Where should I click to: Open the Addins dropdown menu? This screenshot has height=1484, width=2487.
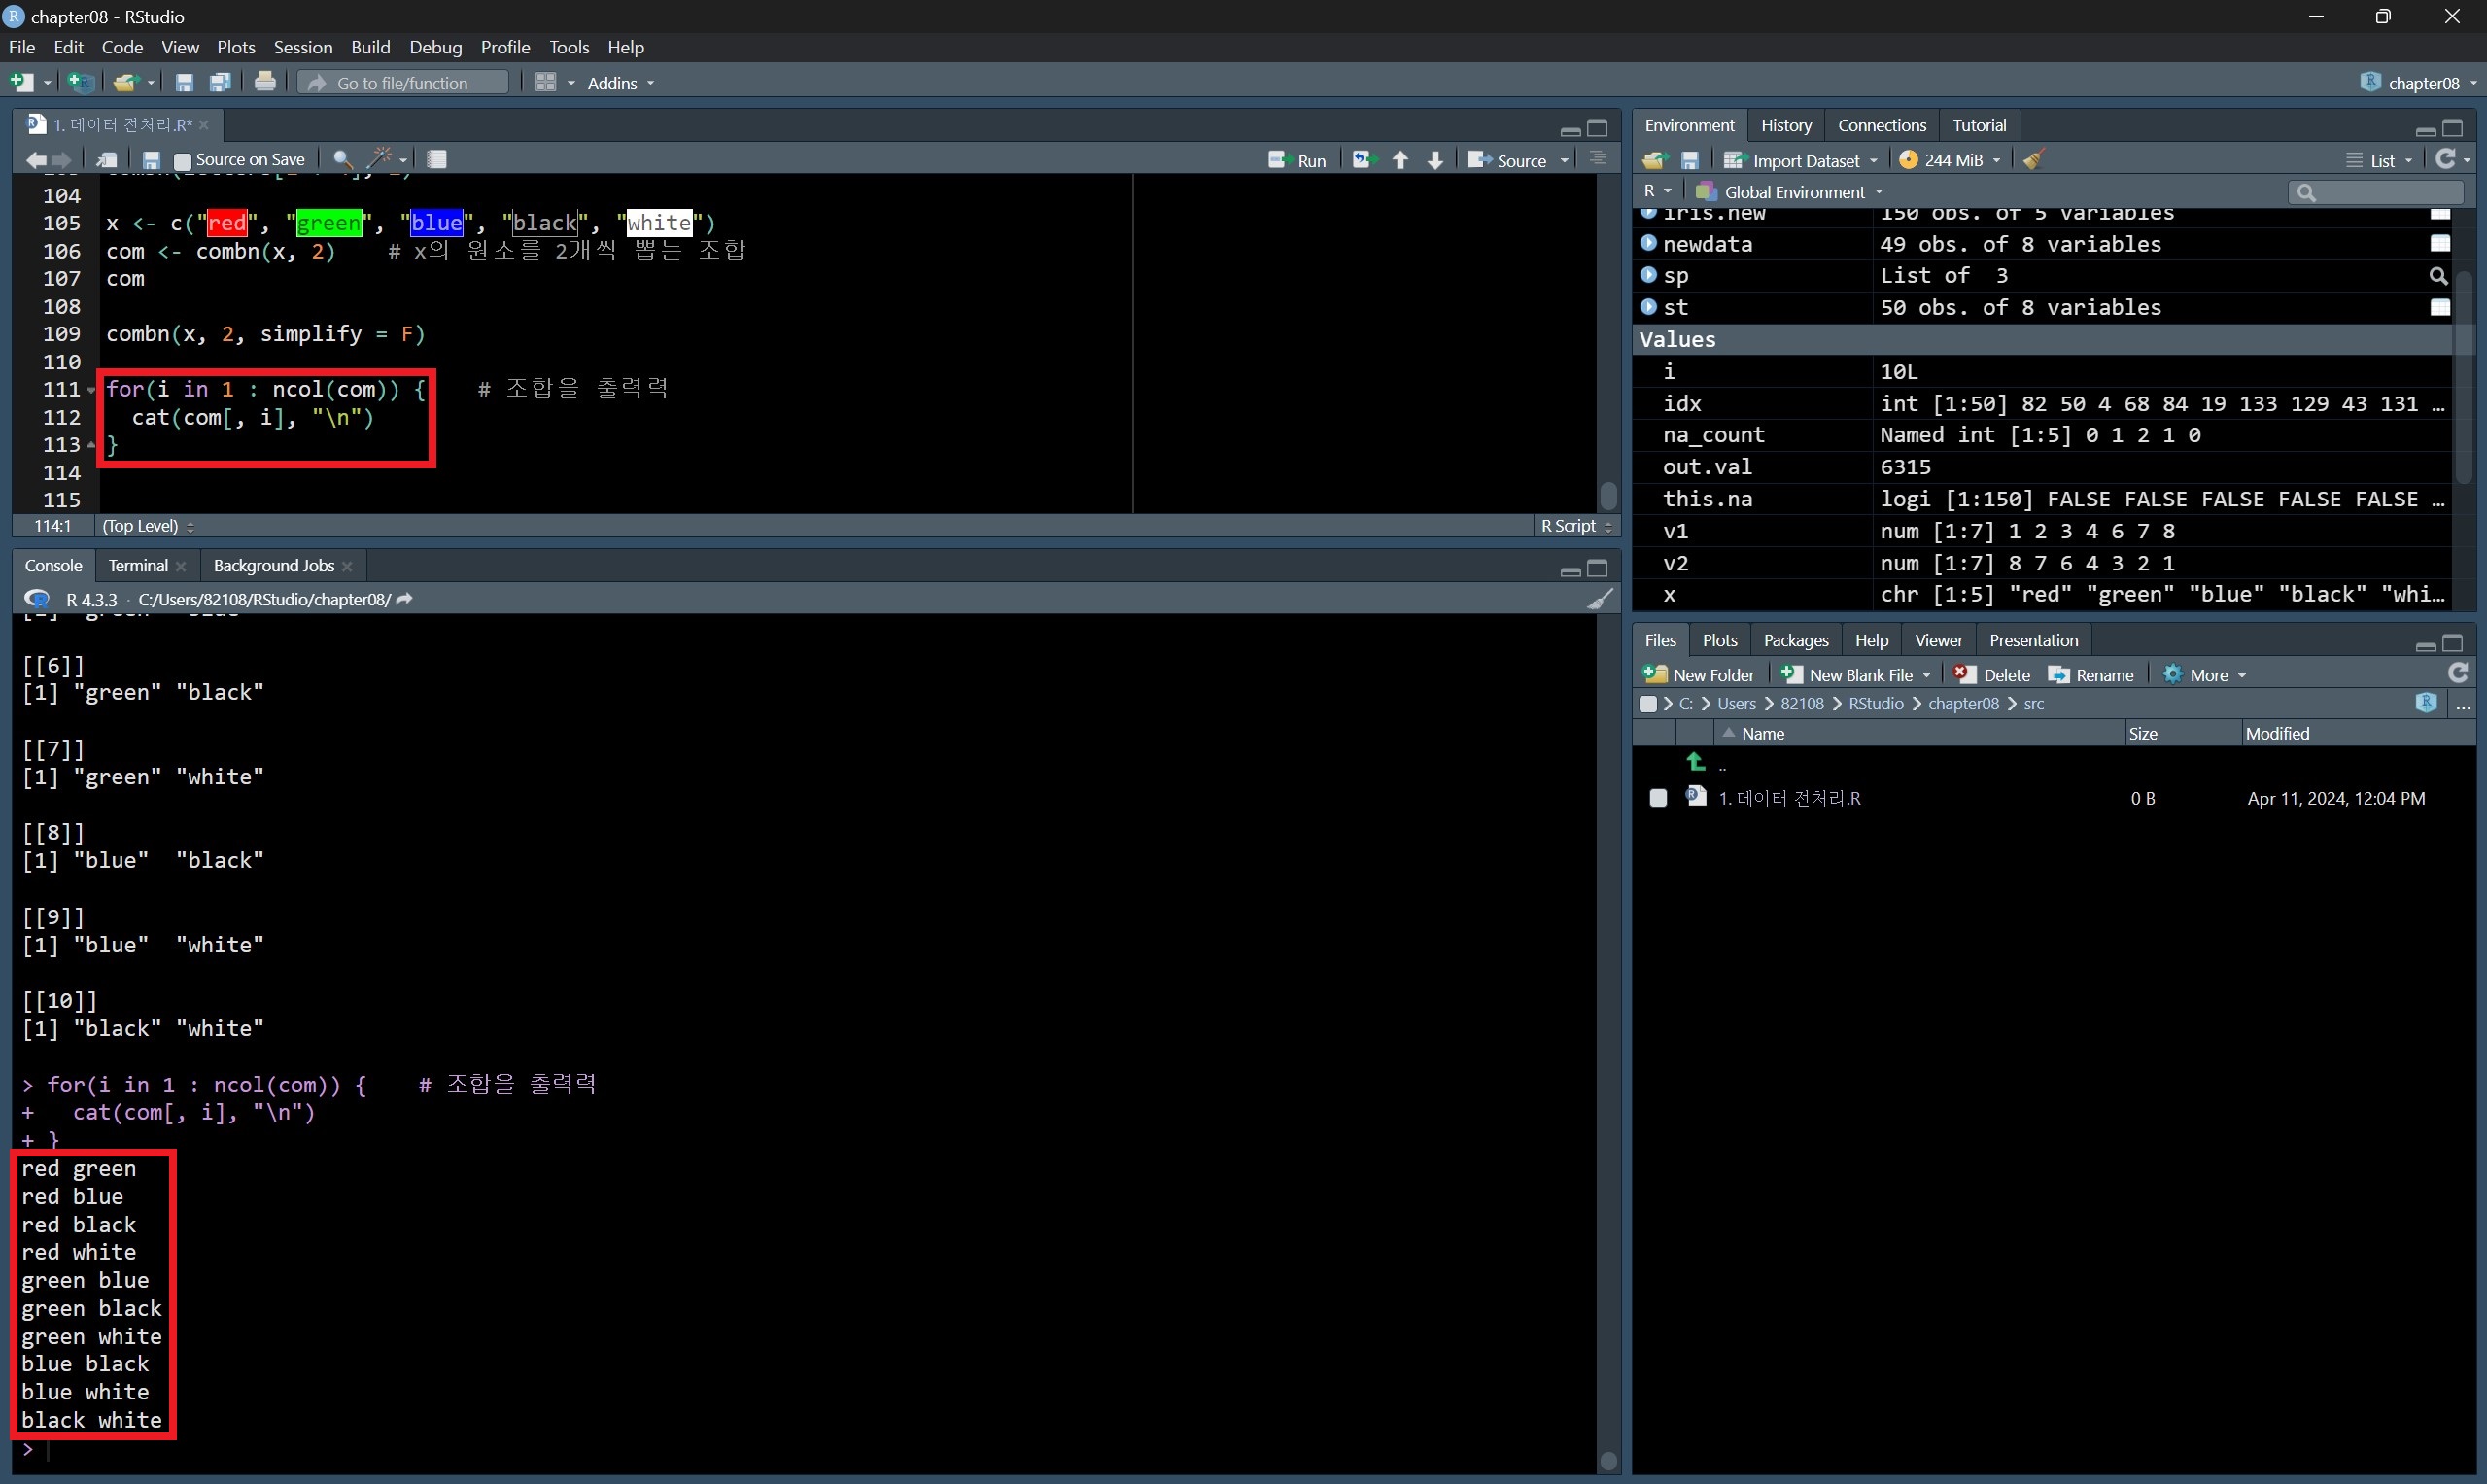pos(620,83)
